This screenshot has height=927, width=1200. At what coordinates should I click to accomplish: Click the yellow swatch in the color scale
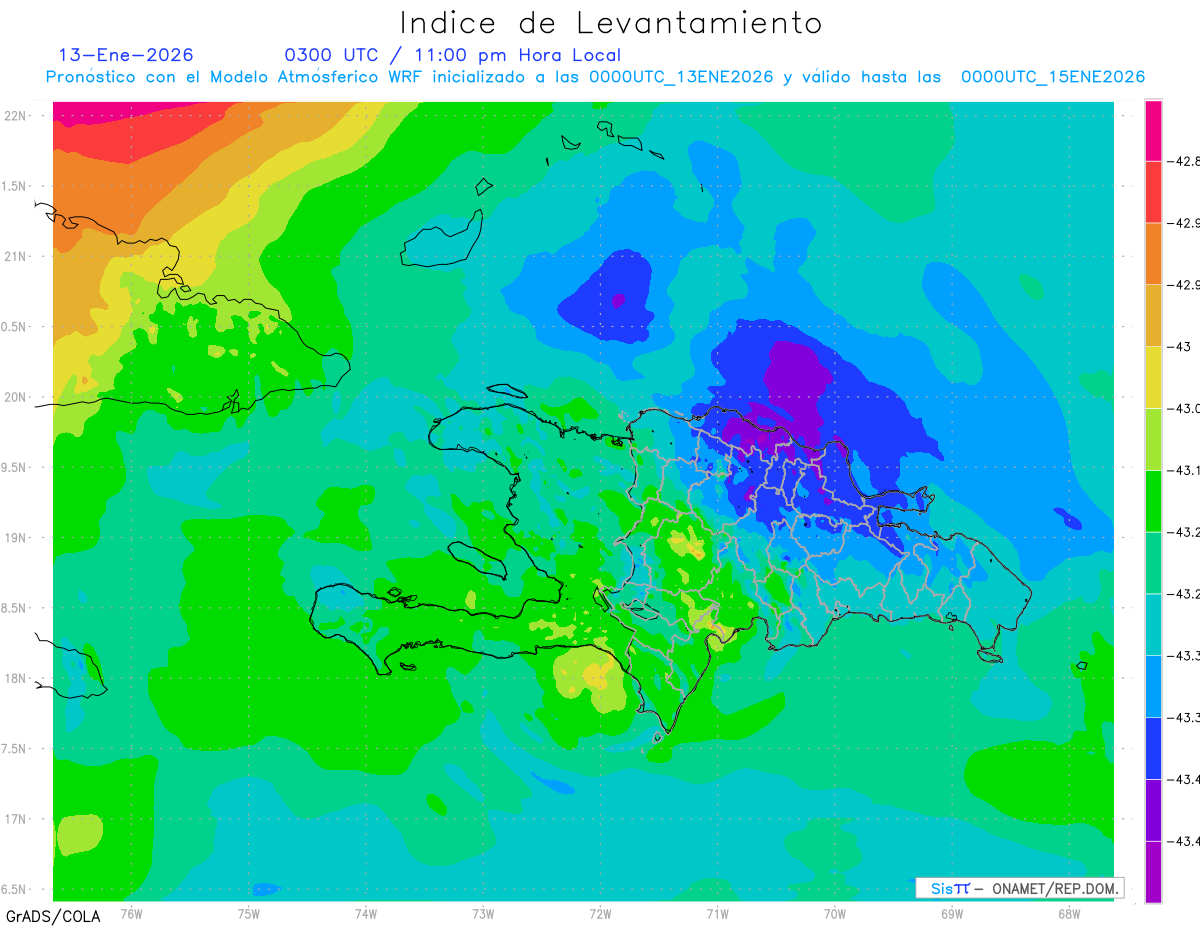(x=1153, y=377)
